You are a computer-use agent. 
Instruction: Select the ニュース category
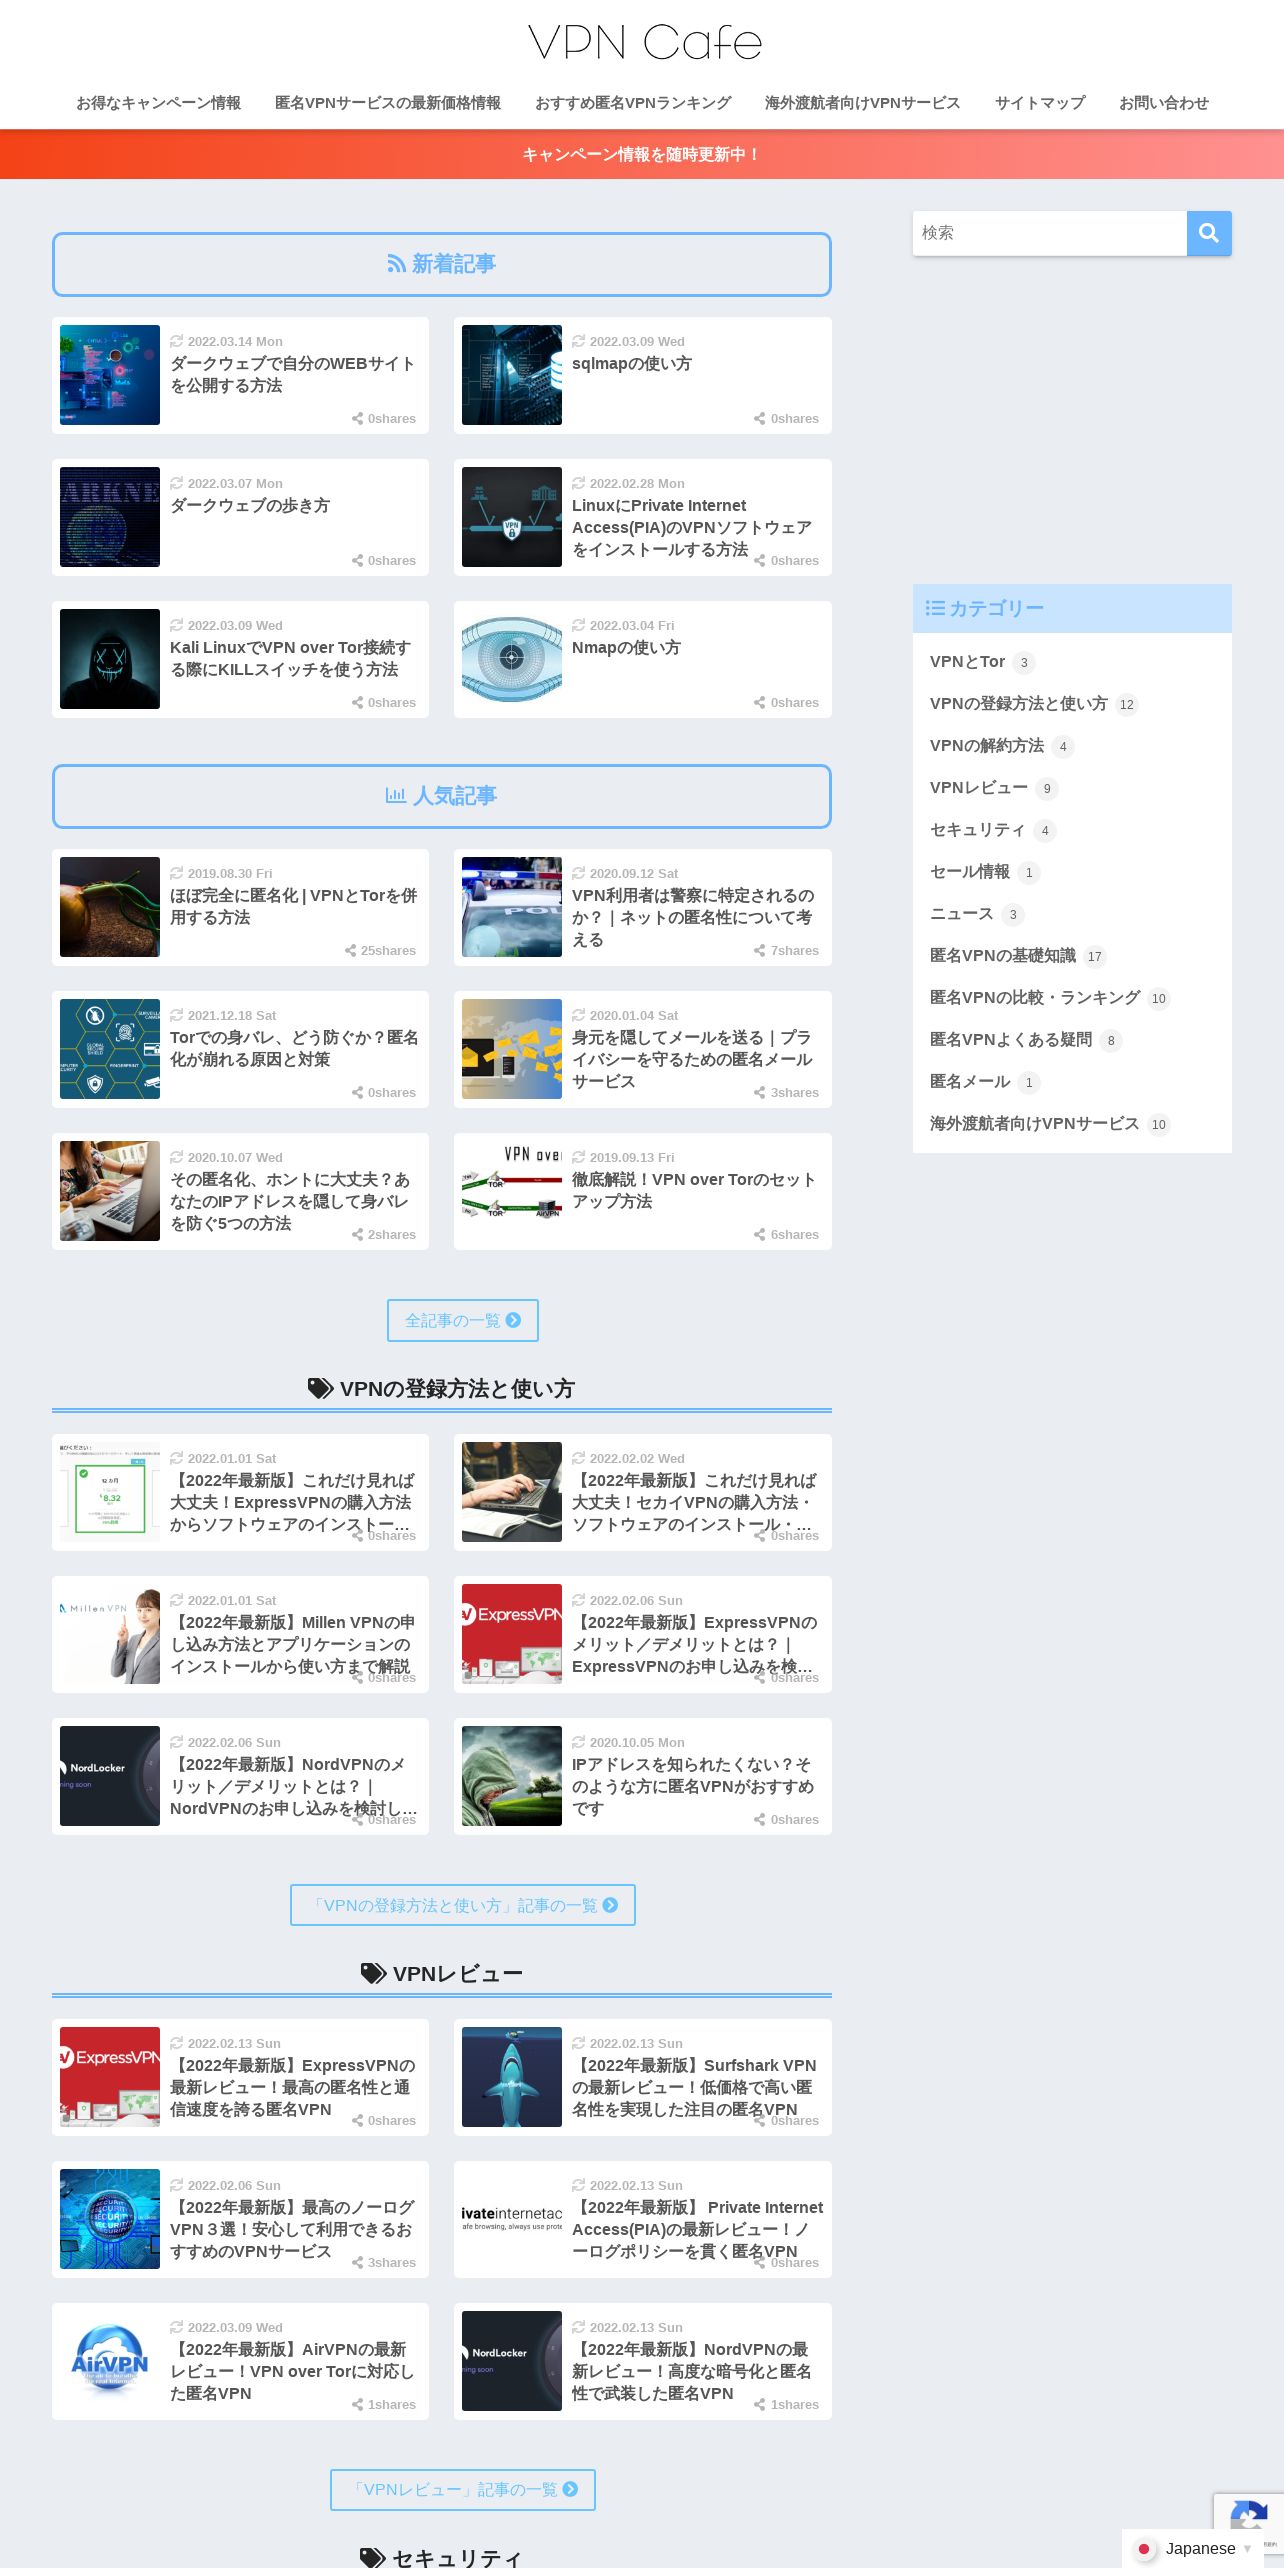pyautogui.click(x=962, y=914)
